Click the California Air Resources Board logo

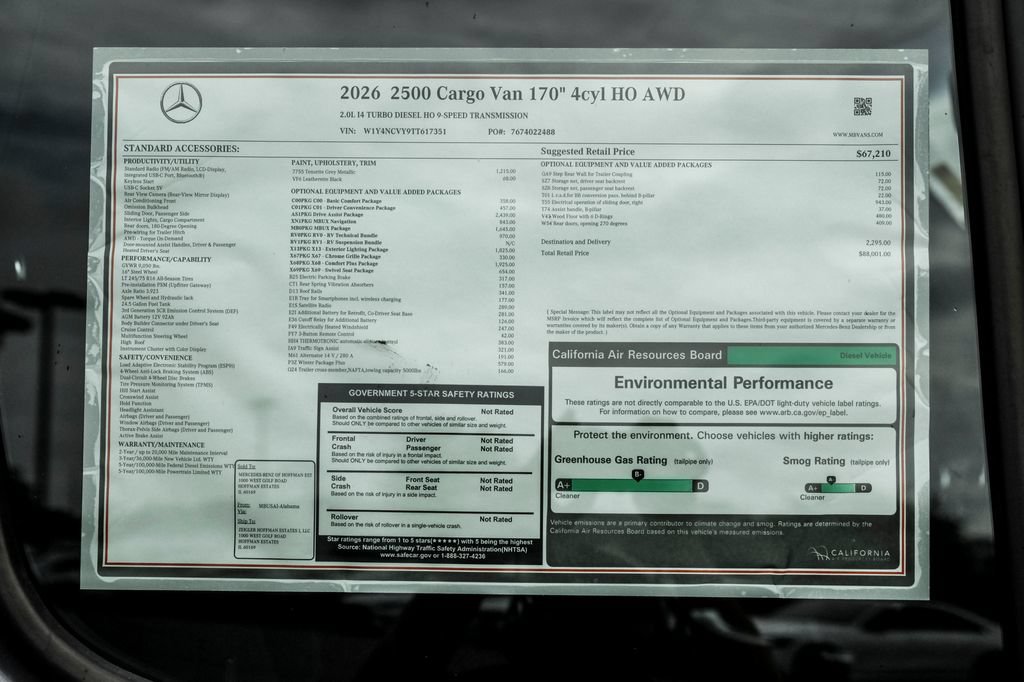(x=848, y=555)
